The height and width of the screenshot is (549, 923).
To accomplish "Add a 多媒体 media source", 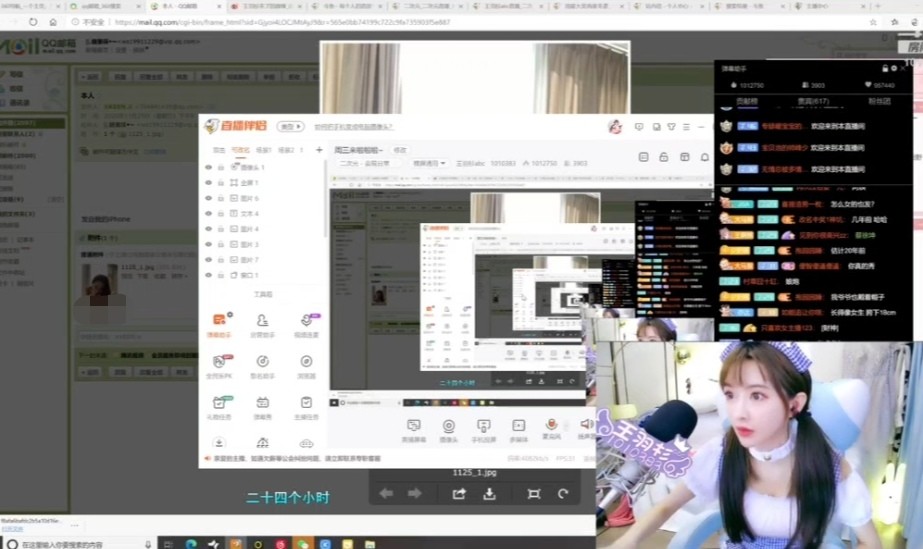I will click(518, 431).
